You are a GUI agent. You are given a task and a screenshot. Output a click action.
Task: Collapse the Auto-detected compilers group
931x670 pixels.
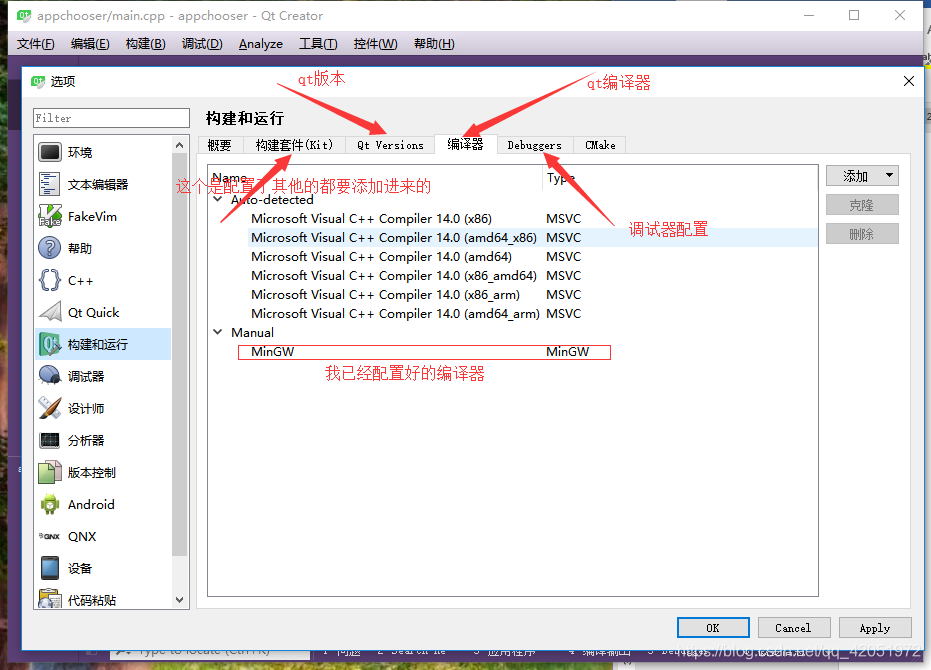coord(218,200)
